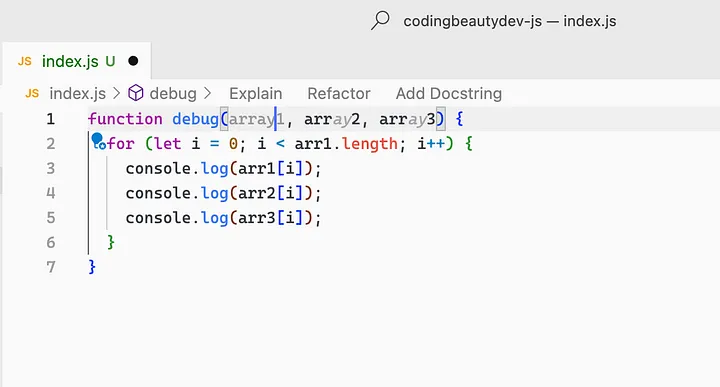Click i++ in the for loop header

pyautogui.click(x=431, y=144)
